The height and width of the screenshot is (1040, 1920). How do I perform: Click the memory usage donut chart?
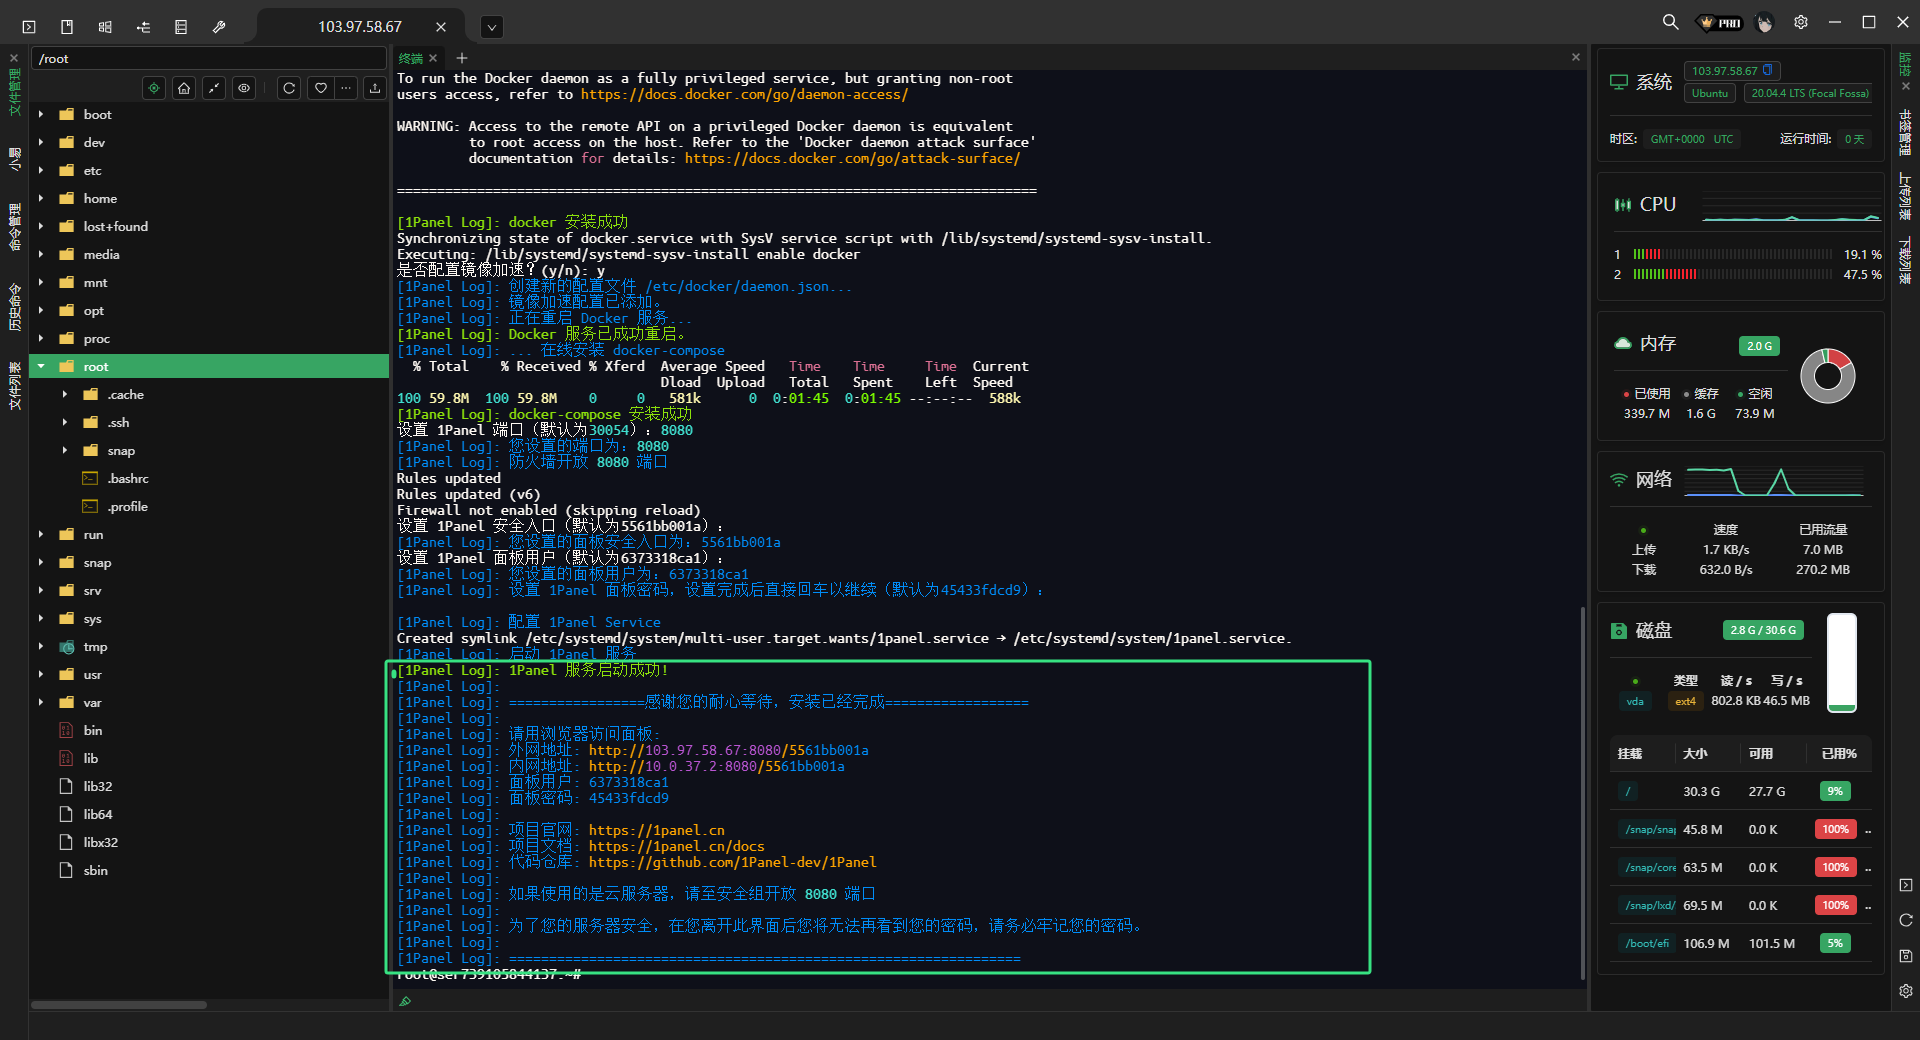pos(1827,376)
